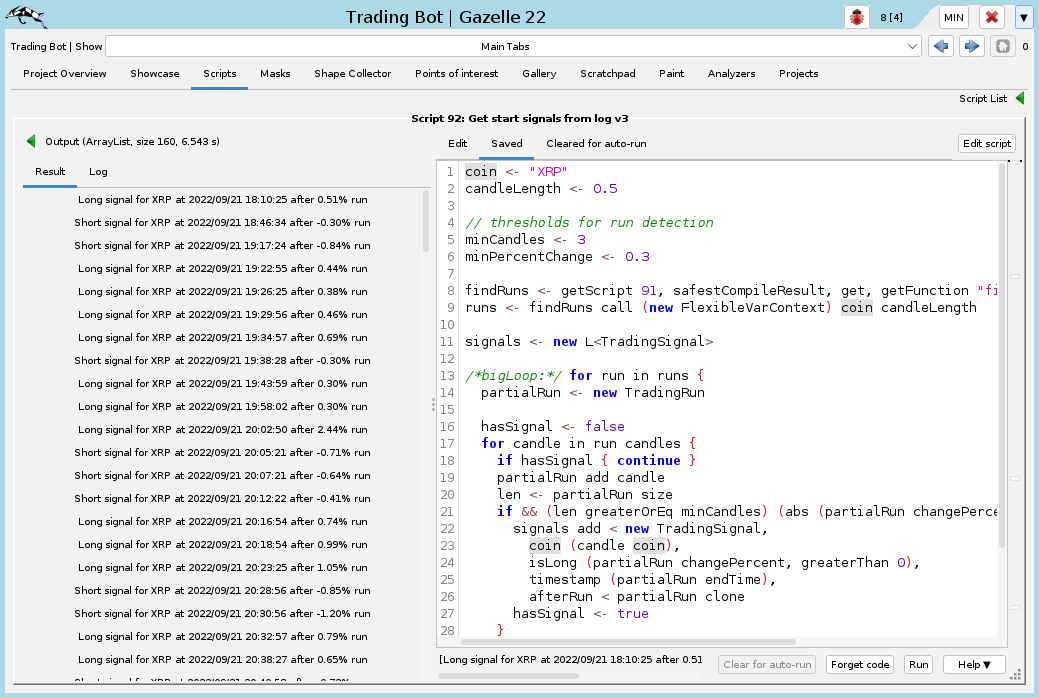This screenshot has height=698, width=1039.
Task: Select the Edit tab above code
Action: tap(457, 144)
